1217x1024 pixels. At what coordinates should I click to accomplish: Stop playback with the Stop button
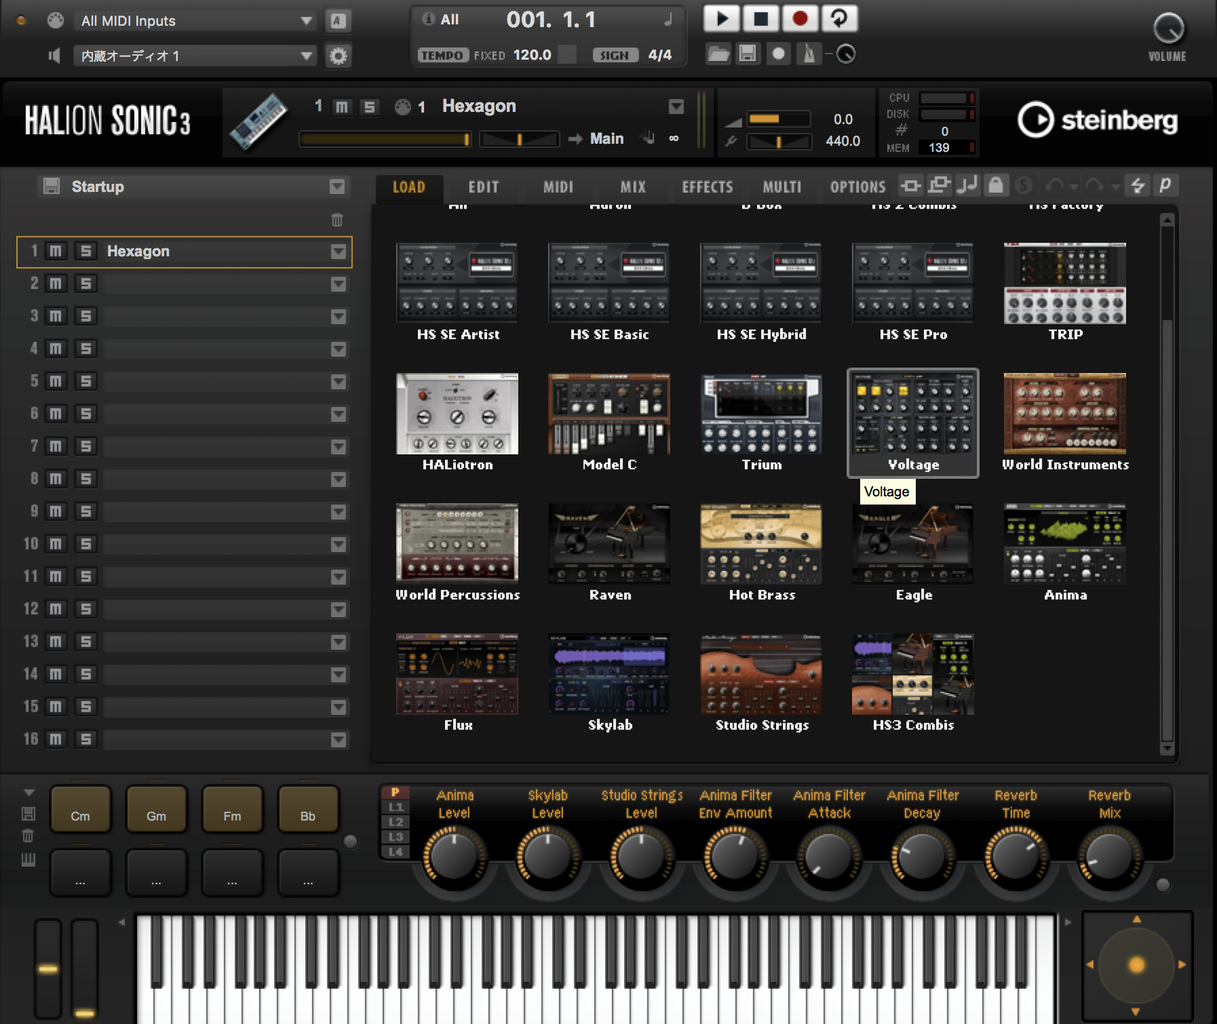click(761, 19)
